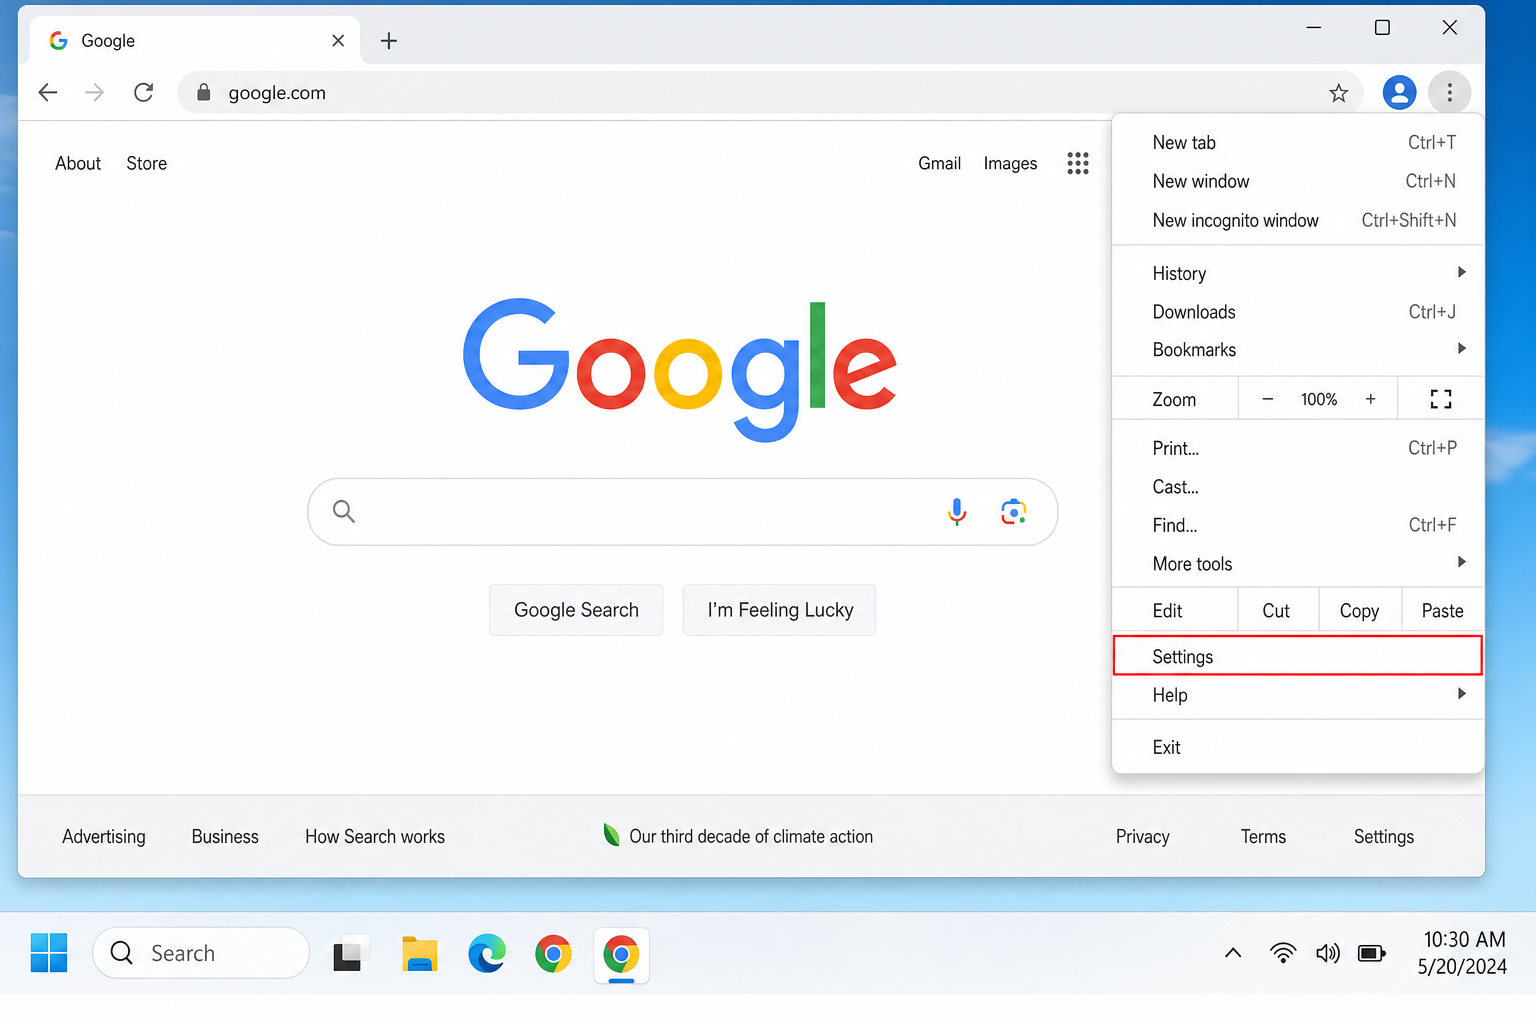Screen dimensions: 1536x1024
Task: Bookmark this page with star icon
Action: pyautogui.click(x=1338, y=93)
